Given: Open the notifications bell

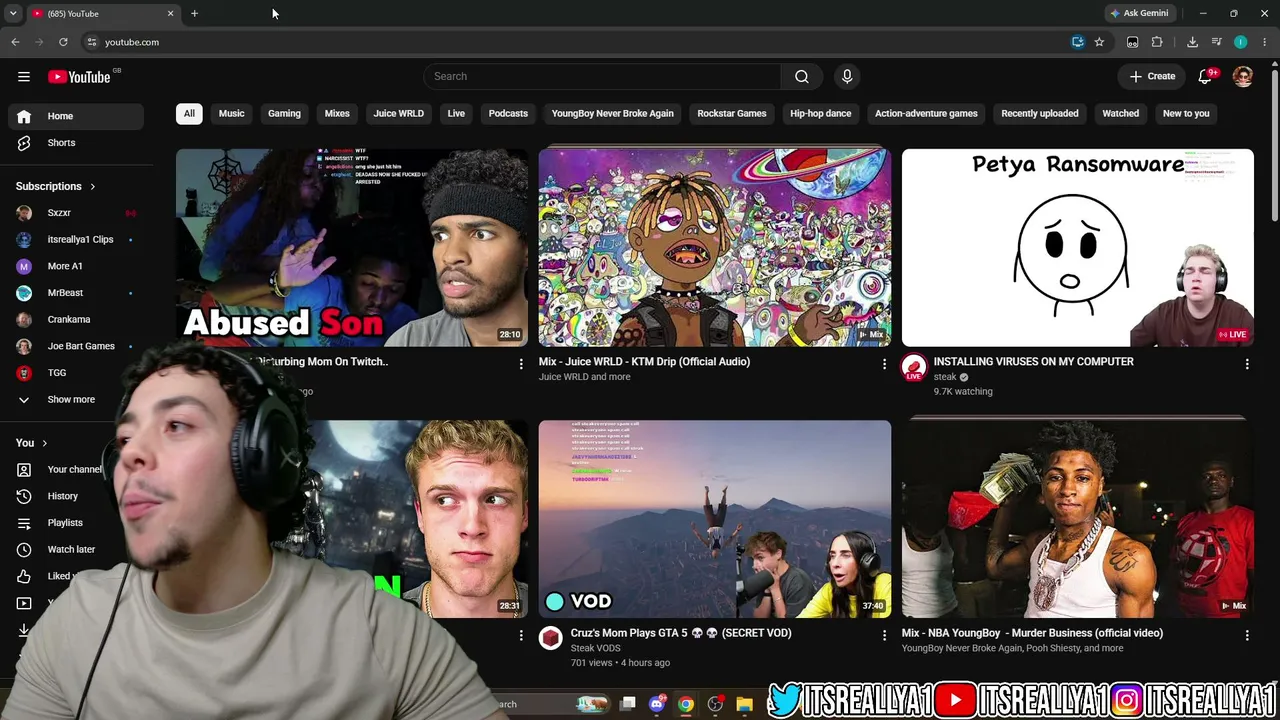Looking at the screenshot, I should (1206, 76).
